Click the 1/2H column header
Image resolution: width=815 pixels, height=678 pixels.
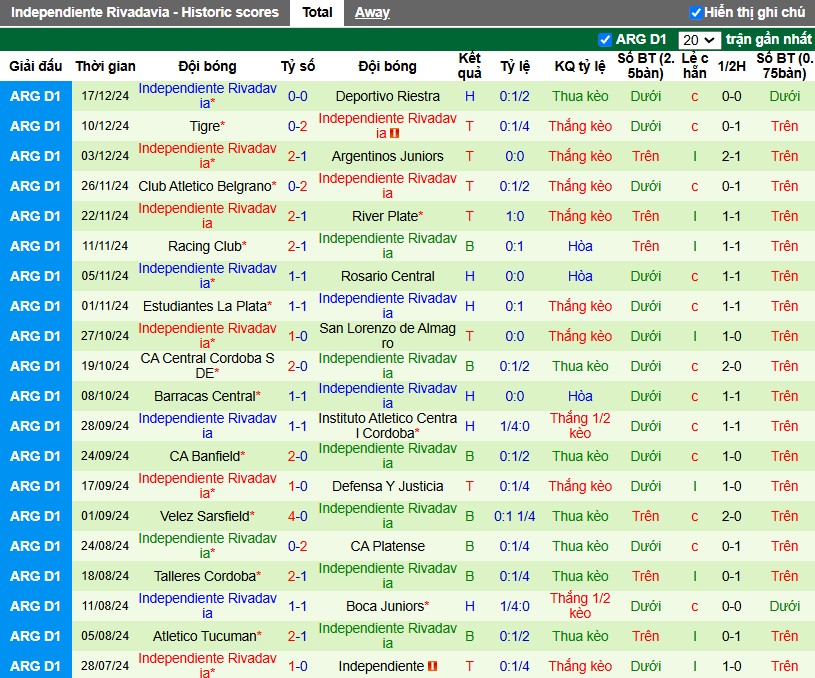(x=731, y=66)
